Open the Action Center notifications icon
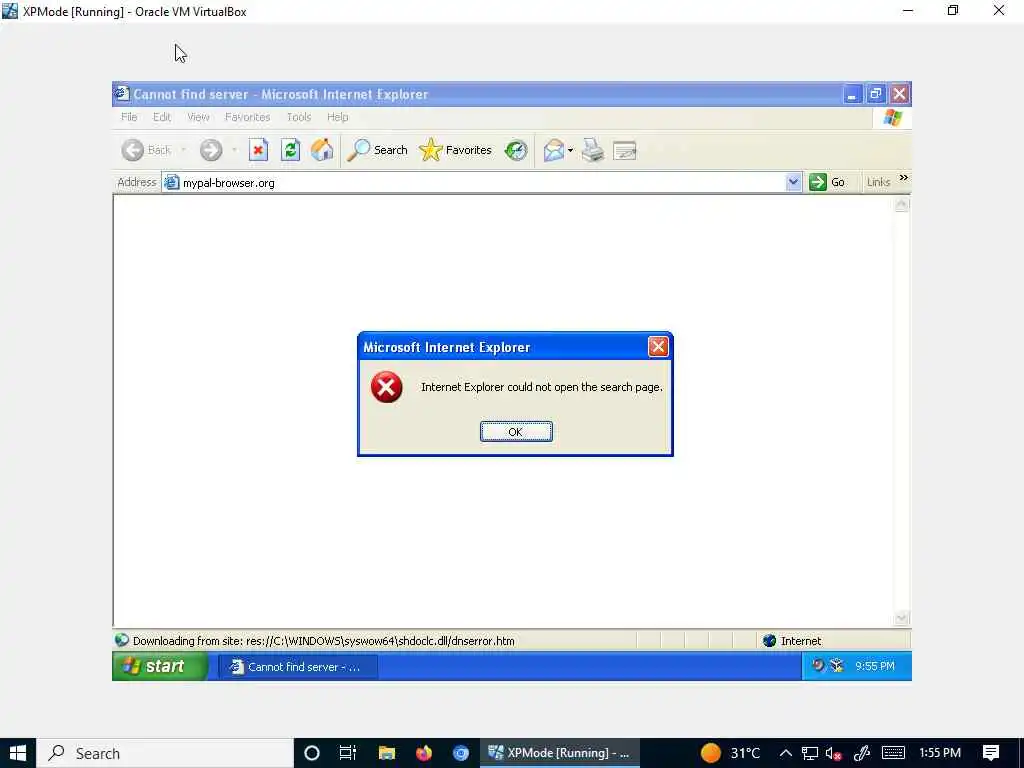The image size is (1024, 768). pos(991,753)
